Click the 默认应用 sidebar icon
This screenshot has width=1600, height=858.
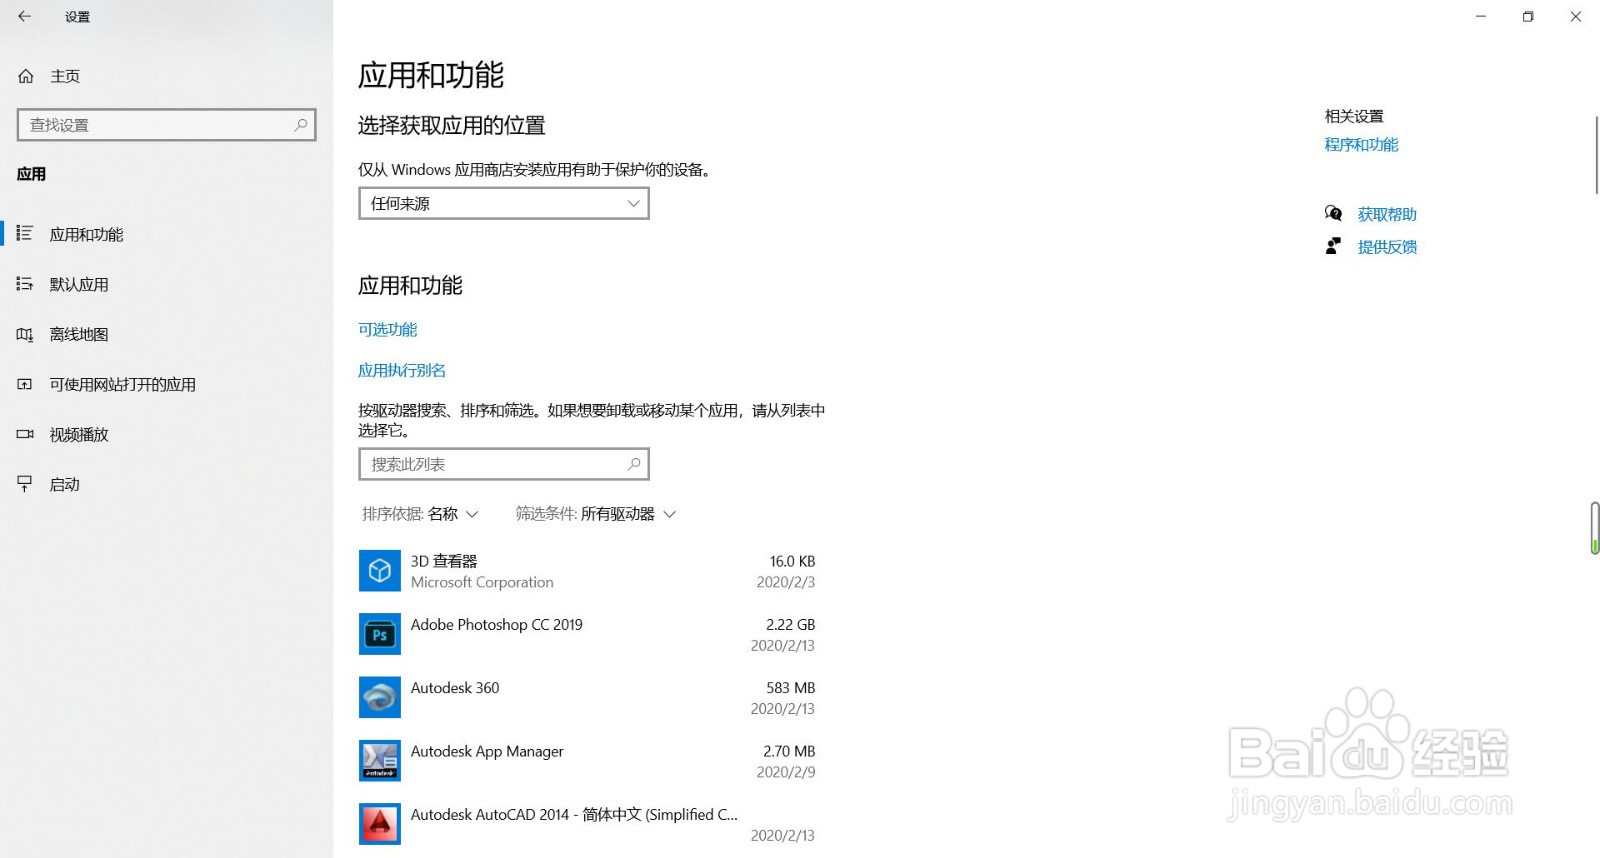(x=25, y=284)
